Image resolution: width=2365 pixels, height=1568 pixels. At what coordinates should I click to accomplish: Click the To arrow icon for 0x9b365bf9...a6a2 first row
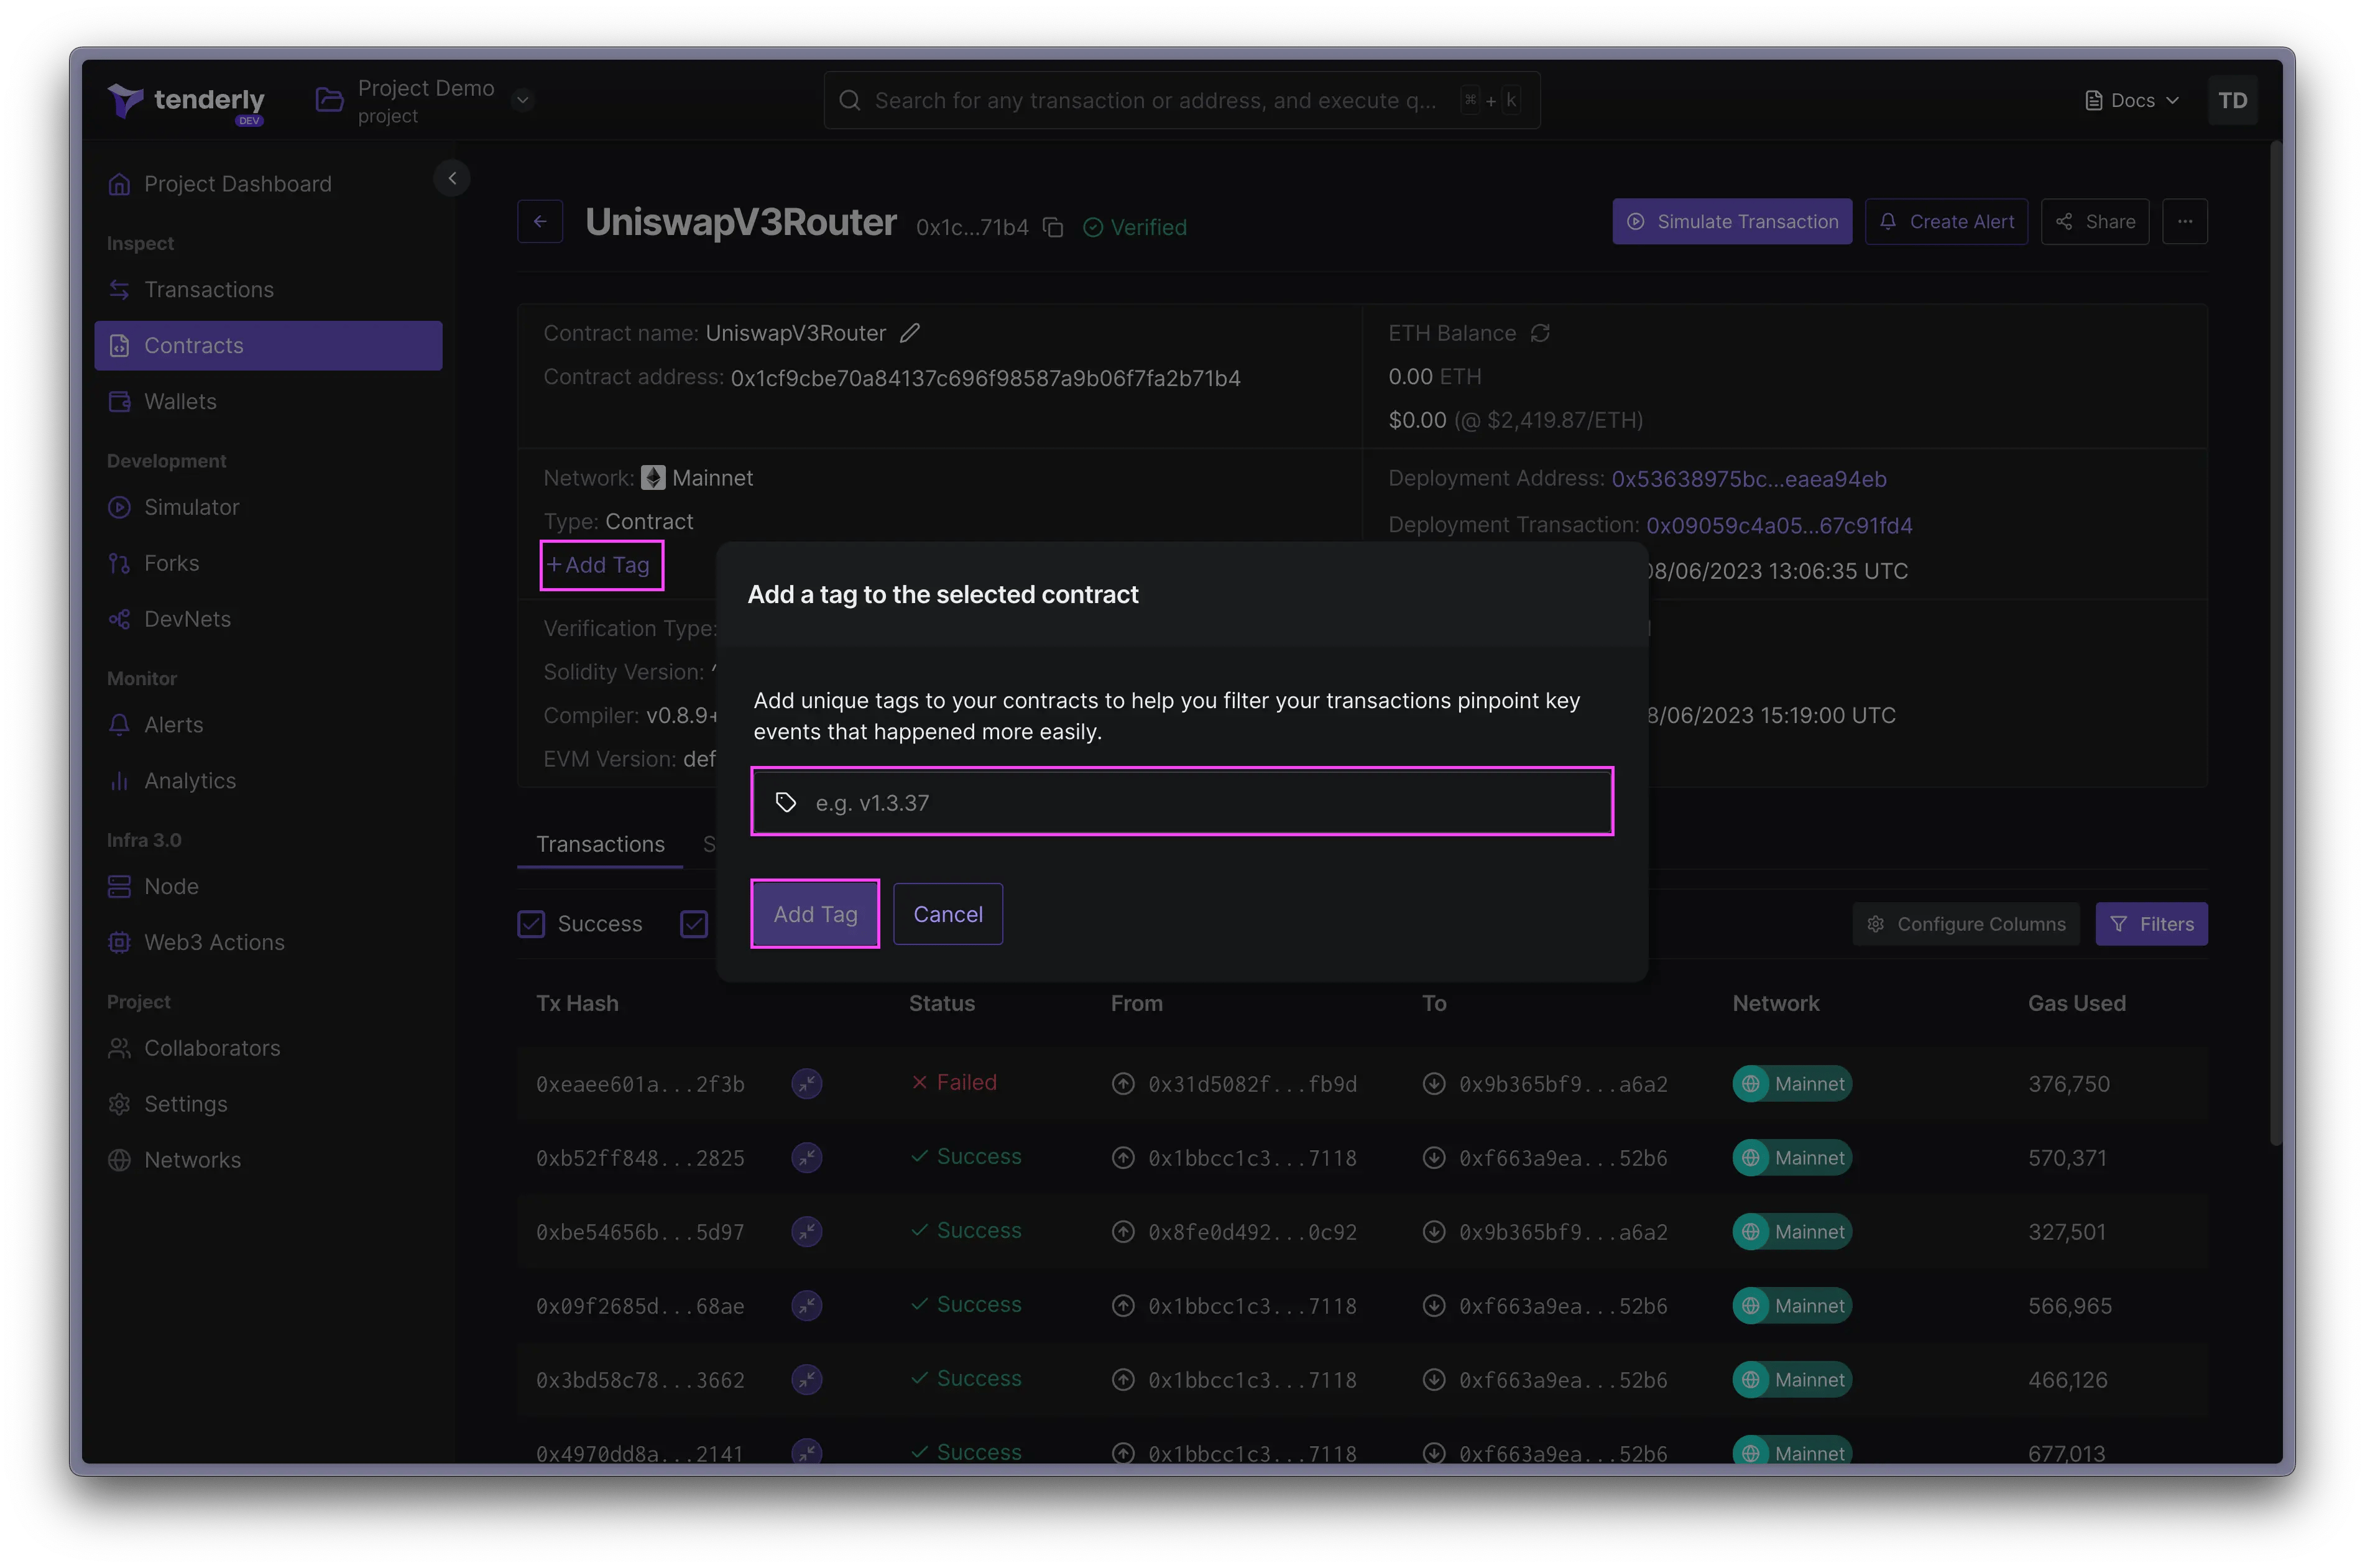1434,1084
